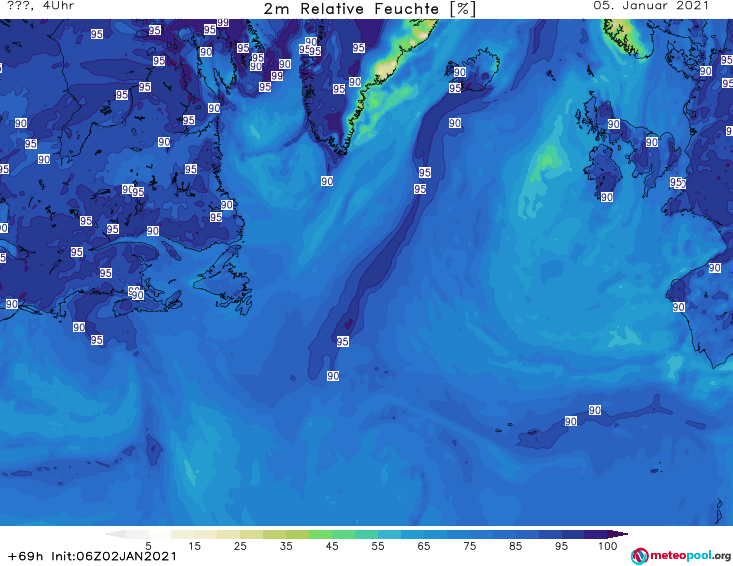This screenshot has height=566, width=733.
Task: Click the meteopool circular logo icon
Action: (639, 556)
